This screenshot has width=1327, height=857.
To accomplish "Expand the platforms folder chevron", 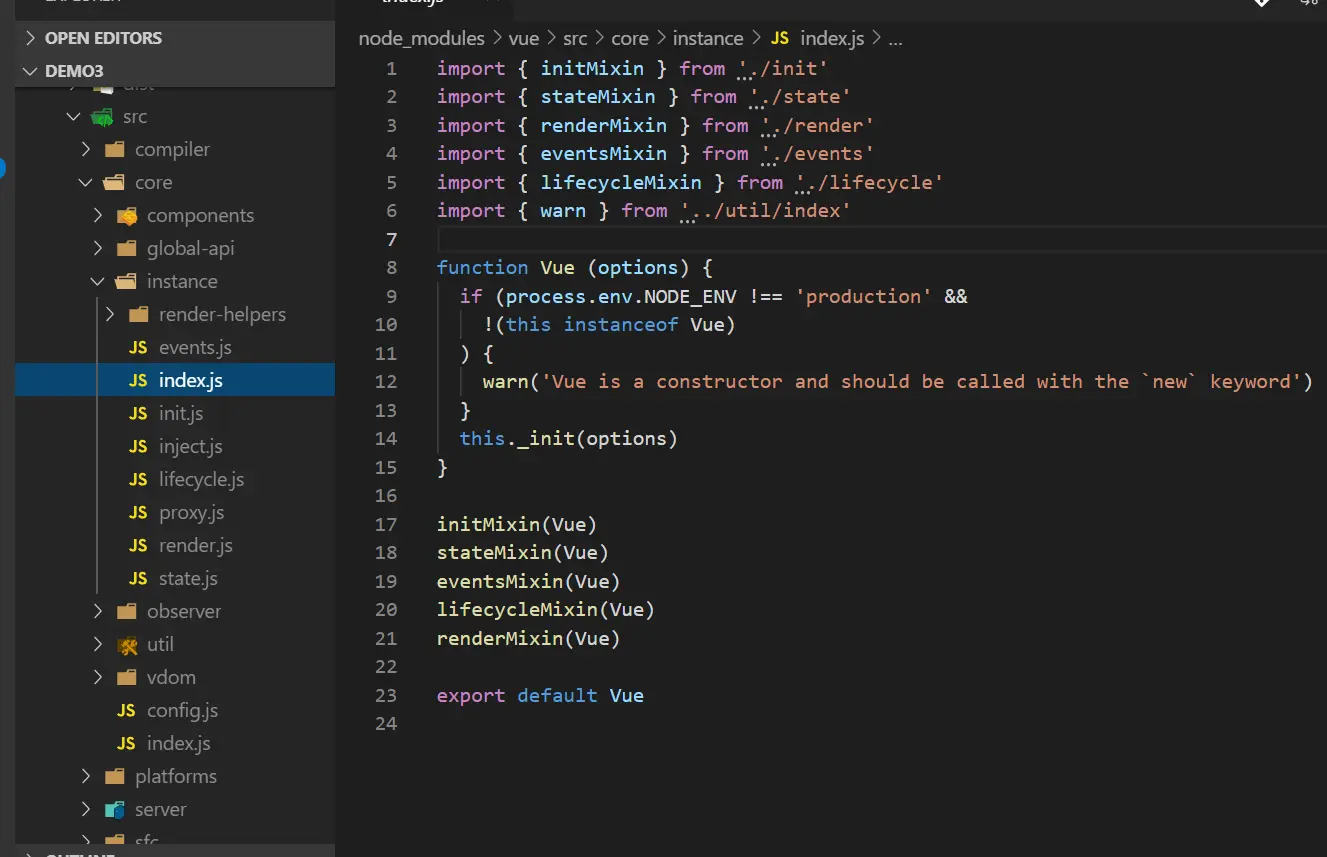I will tap(86, 777).
